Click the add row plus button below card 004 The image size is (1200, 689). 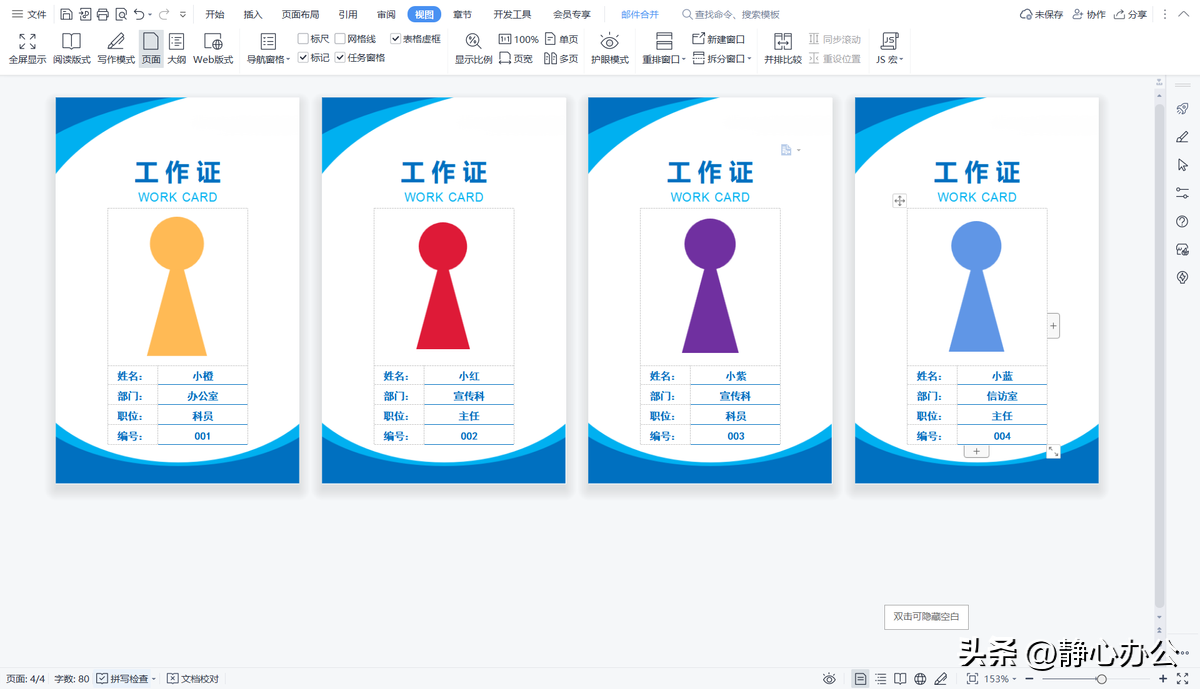[x=977, y=452]
